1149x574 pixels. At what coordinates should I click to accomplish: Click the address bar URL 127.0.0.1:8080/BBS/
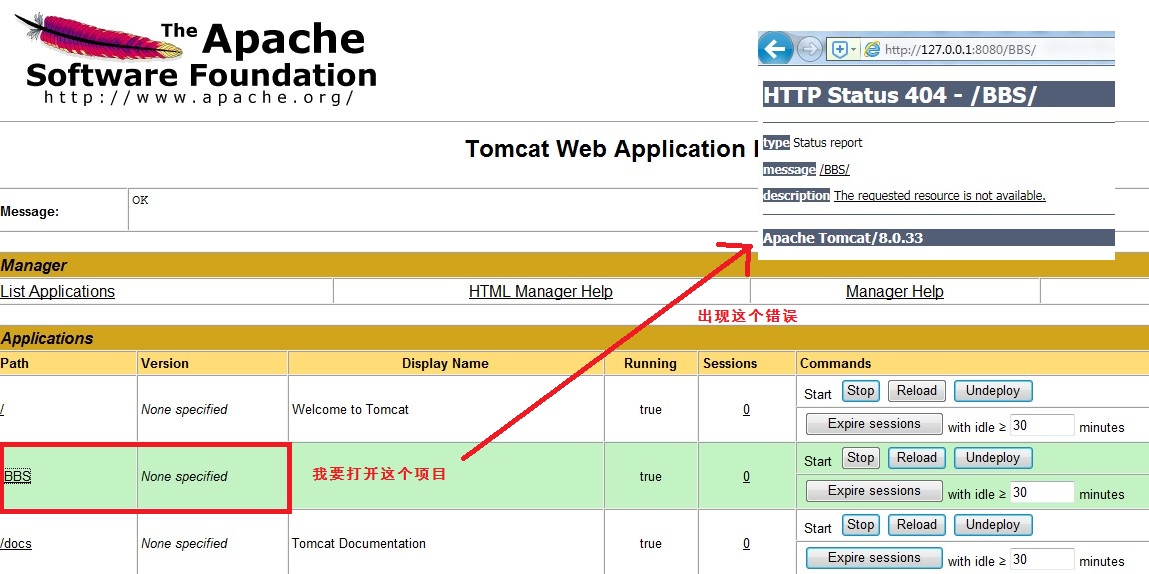pos(960,50)
